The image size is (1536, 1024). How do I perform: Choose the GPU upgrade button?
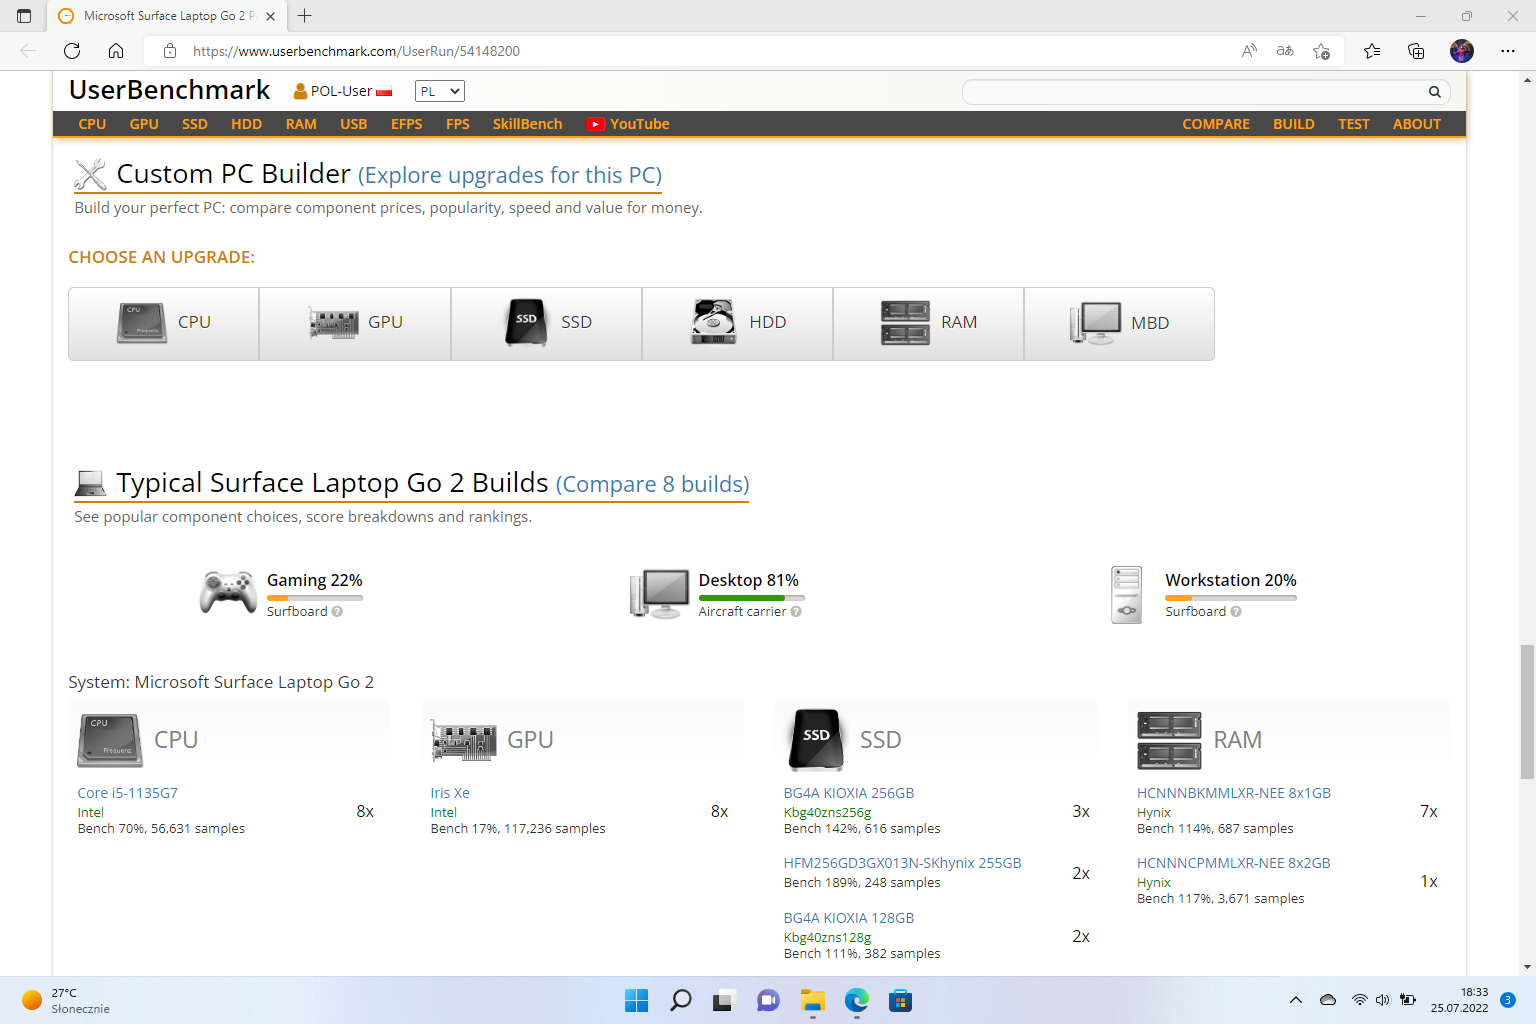[355, 323]
